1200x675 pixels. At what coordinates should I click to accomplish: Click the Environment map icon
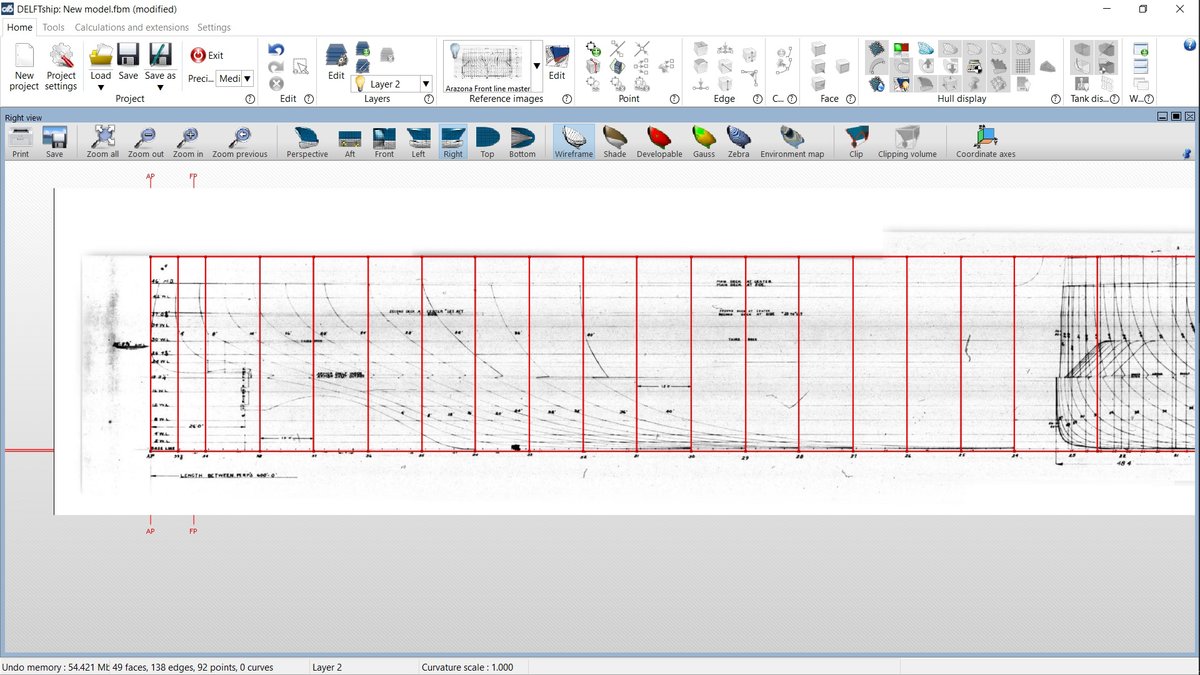791,141
